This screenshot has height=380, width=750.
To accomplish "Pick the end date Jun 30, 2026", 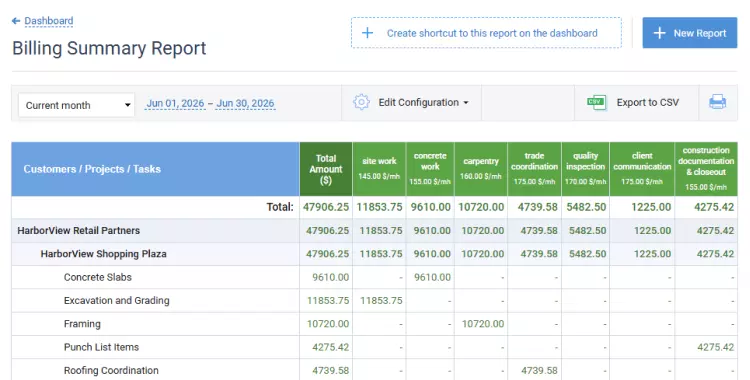I will click(x=245, y=103).
